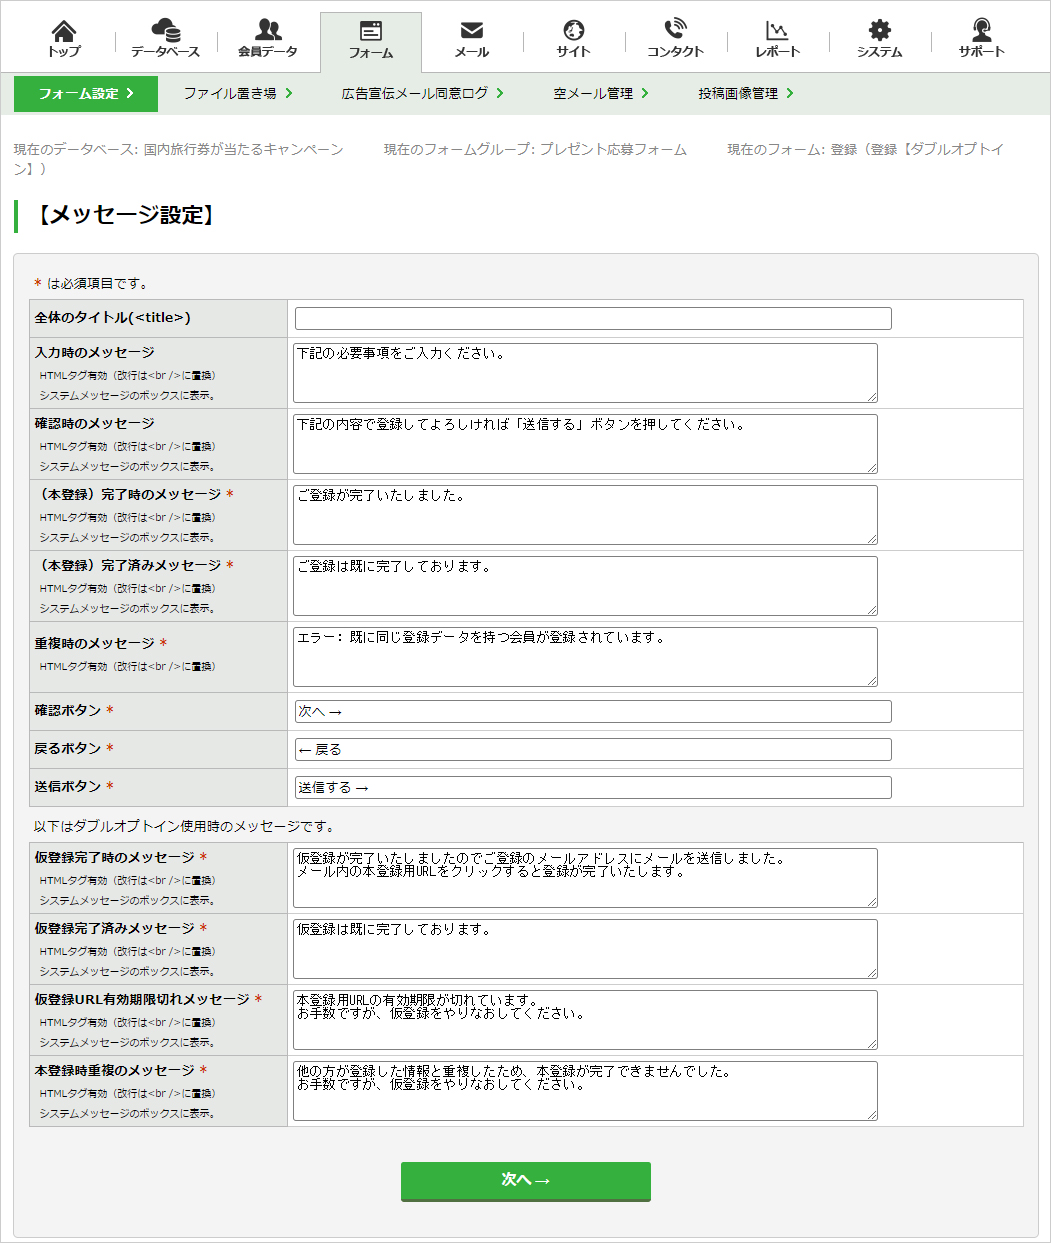Click the 入力時のメッセージ label
The height and width of the screenshot is (1243, 1051).
click(x=94, y=353)
